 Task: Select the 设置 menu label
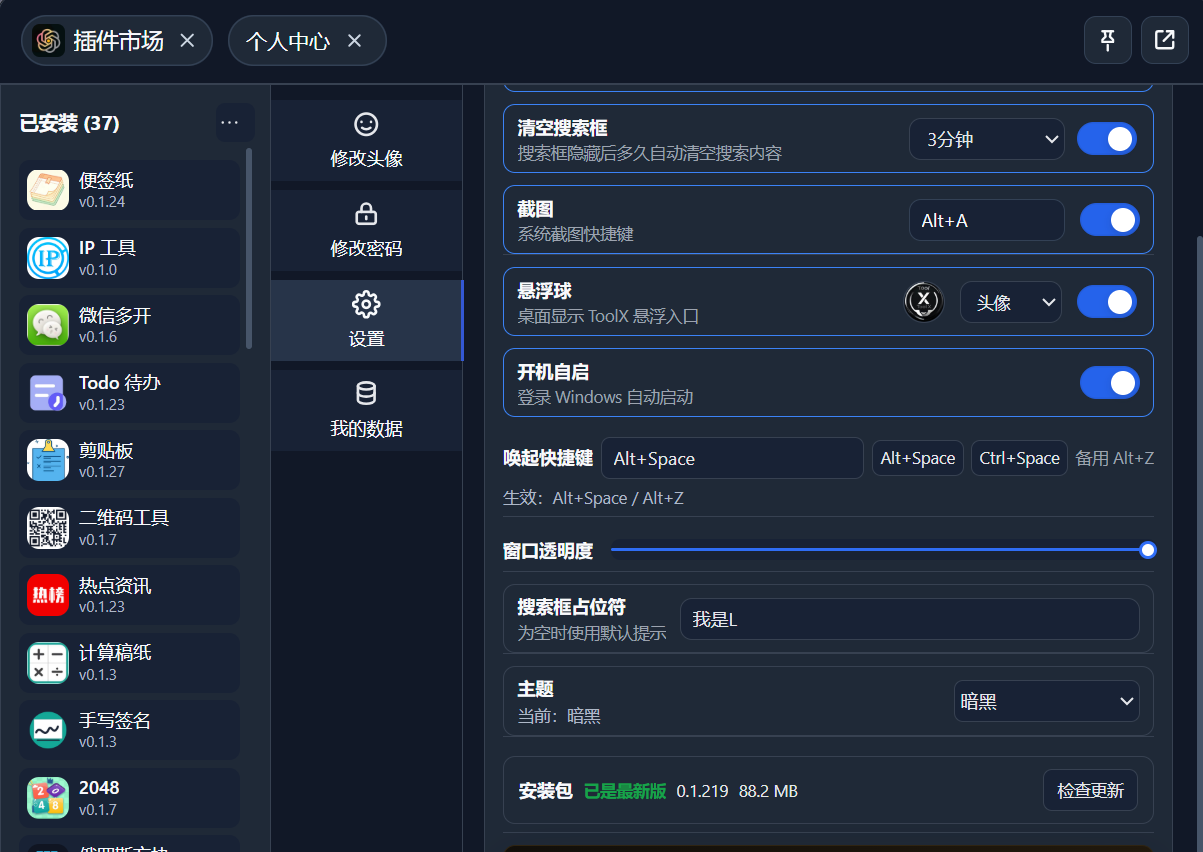(366, 339)
